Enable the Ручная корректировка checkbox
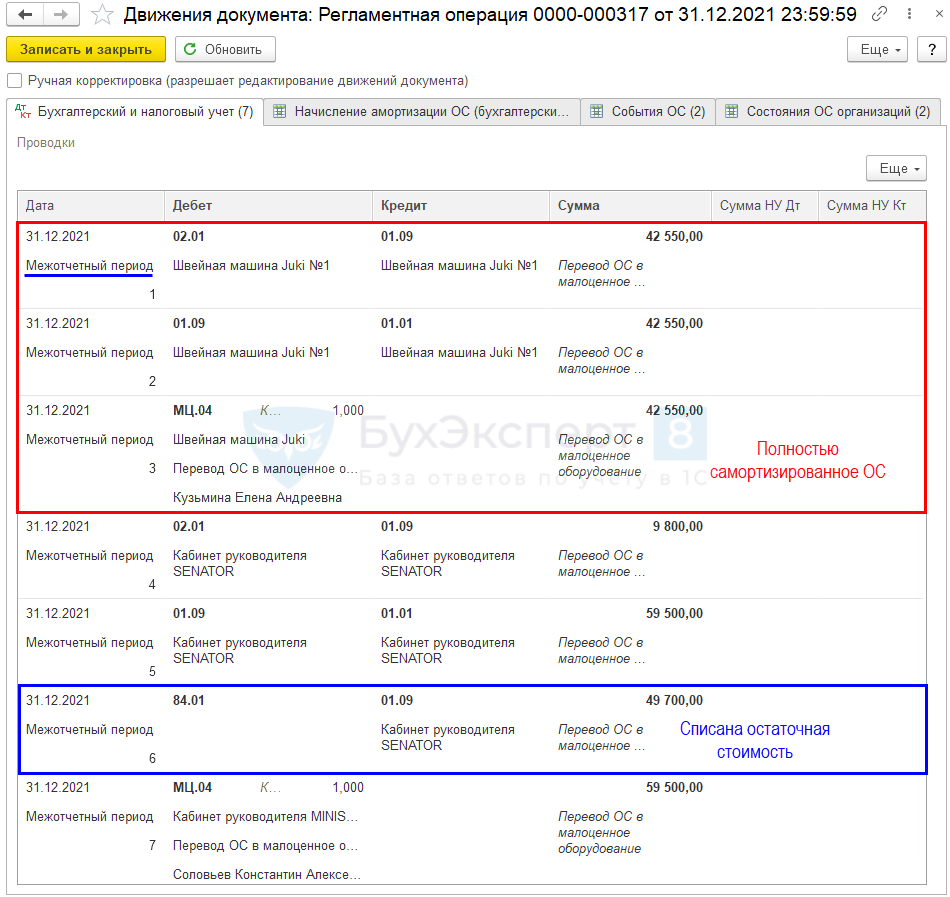 (14, 81)
